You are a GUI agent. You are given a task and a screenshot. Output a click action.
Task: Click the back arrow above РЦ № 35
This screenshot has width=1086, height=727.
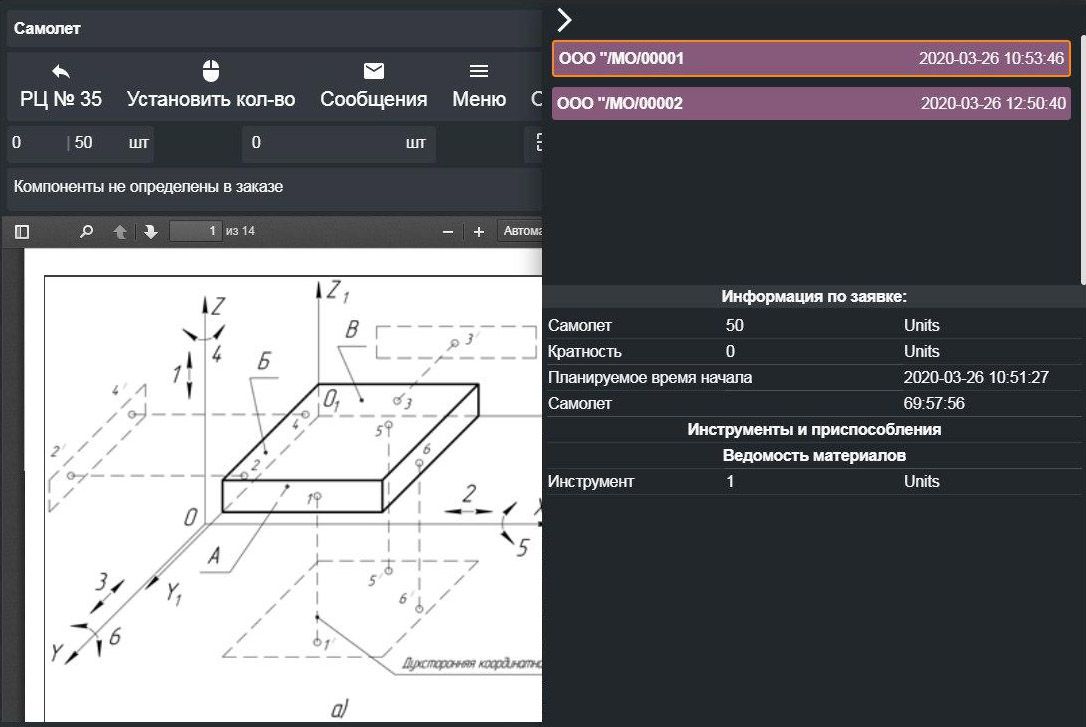pyautogui.click(x=61, y=71)
